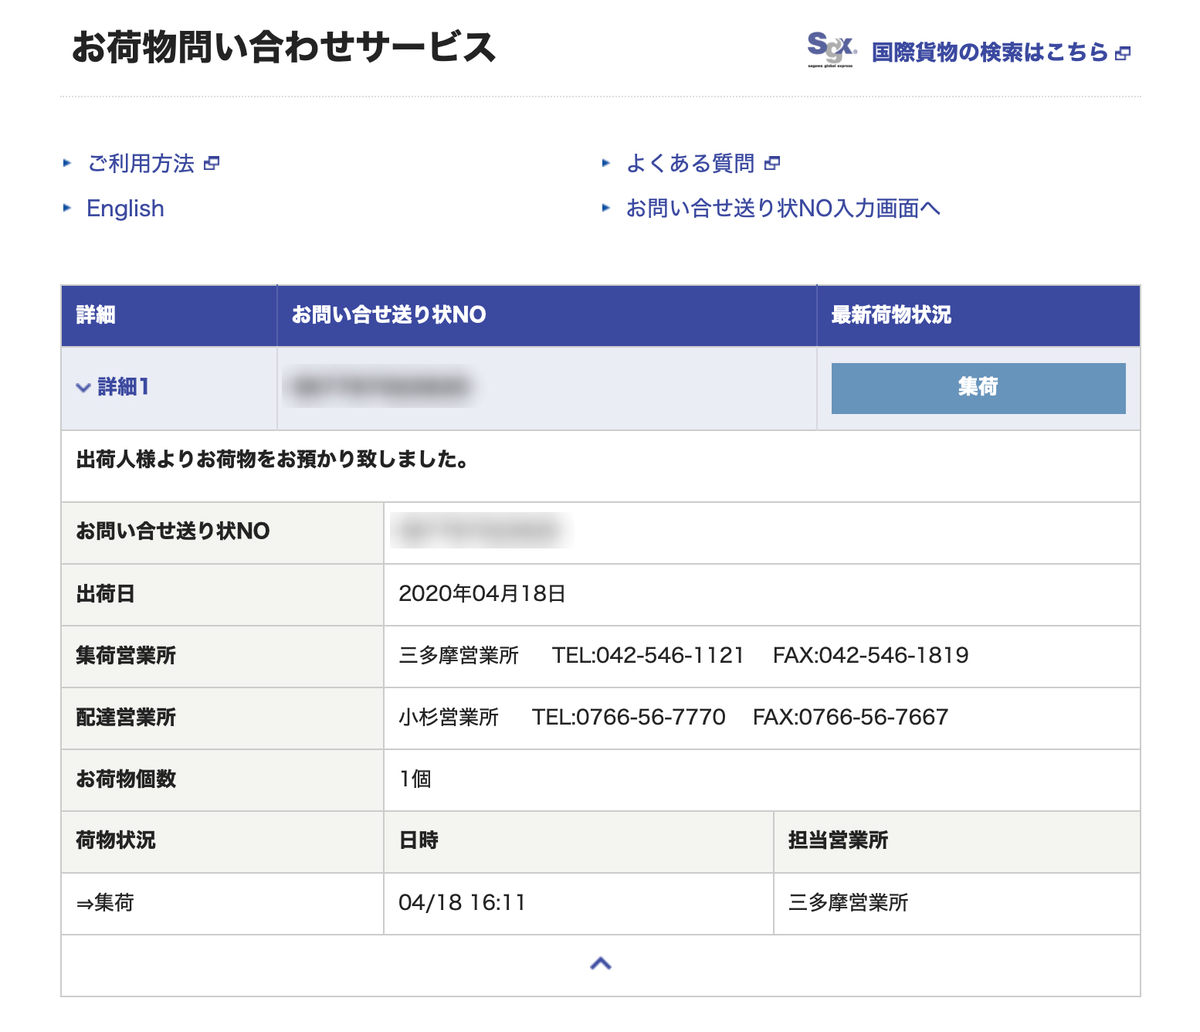
Task: Click お問い合せ送り状NO label in detail table
Action: pos(173,531)
